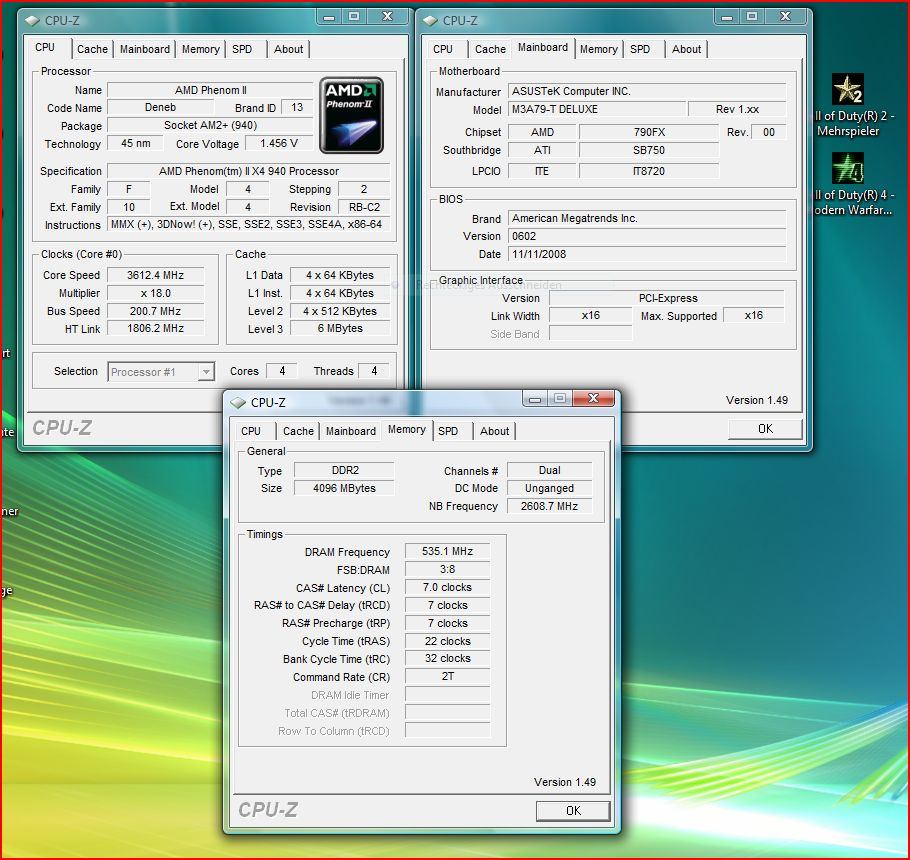Click the BIOS Brand American Megatrends Inc.
This screenshot has width=910, height=860.
pyautogui.click(x=648, y=218)
